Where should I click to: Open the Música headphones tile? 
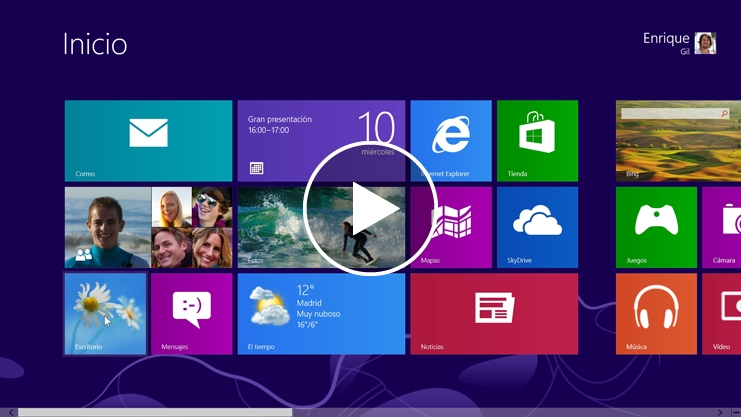(656, 314)
